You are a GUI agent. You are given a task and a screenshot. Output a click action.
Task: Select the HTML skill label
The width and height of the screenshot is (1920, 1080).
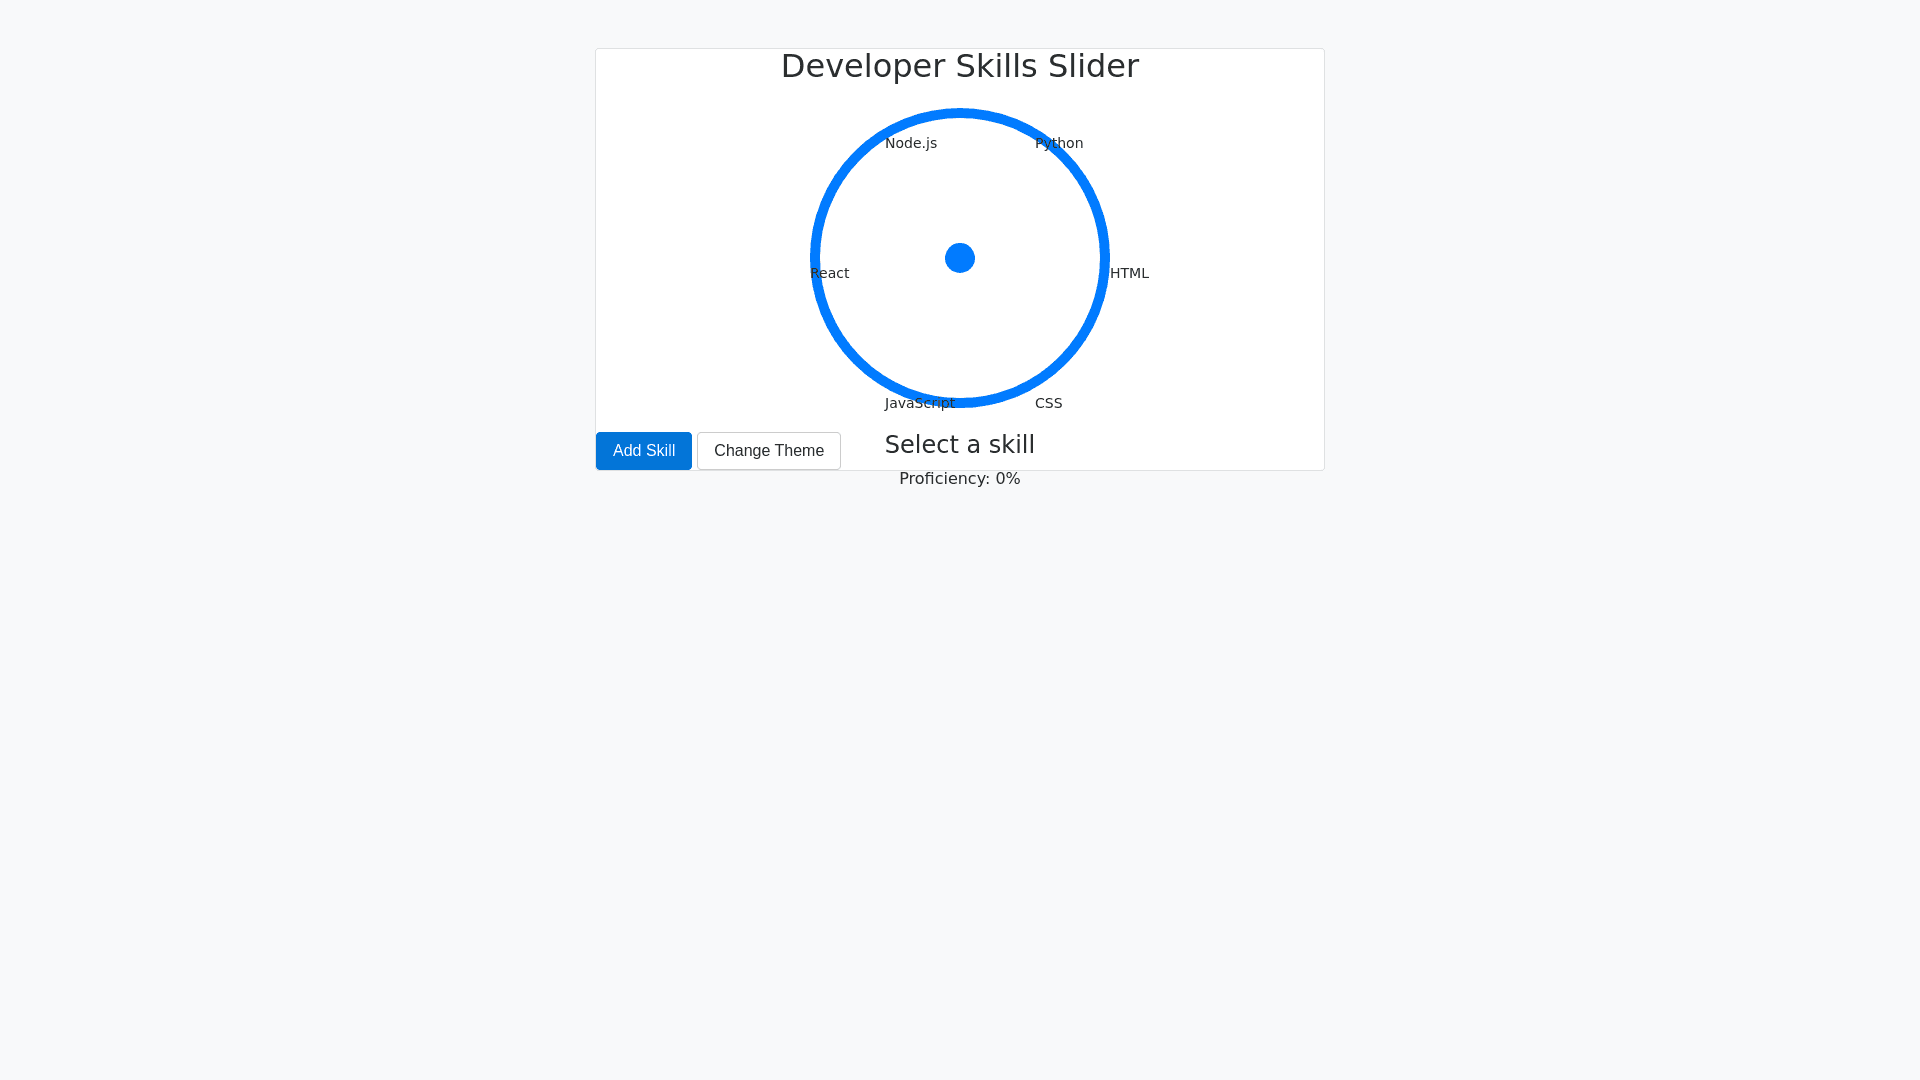coord(1129,273)
